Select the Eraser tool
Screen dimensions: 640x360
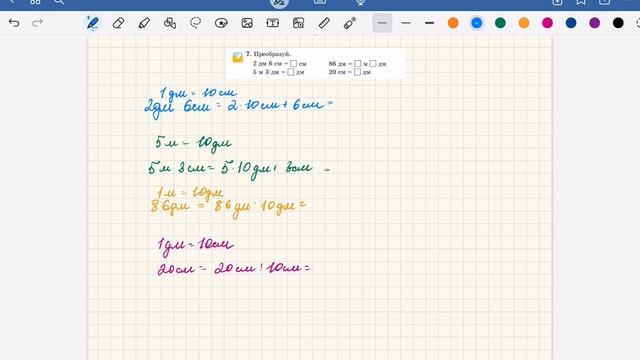118,23
